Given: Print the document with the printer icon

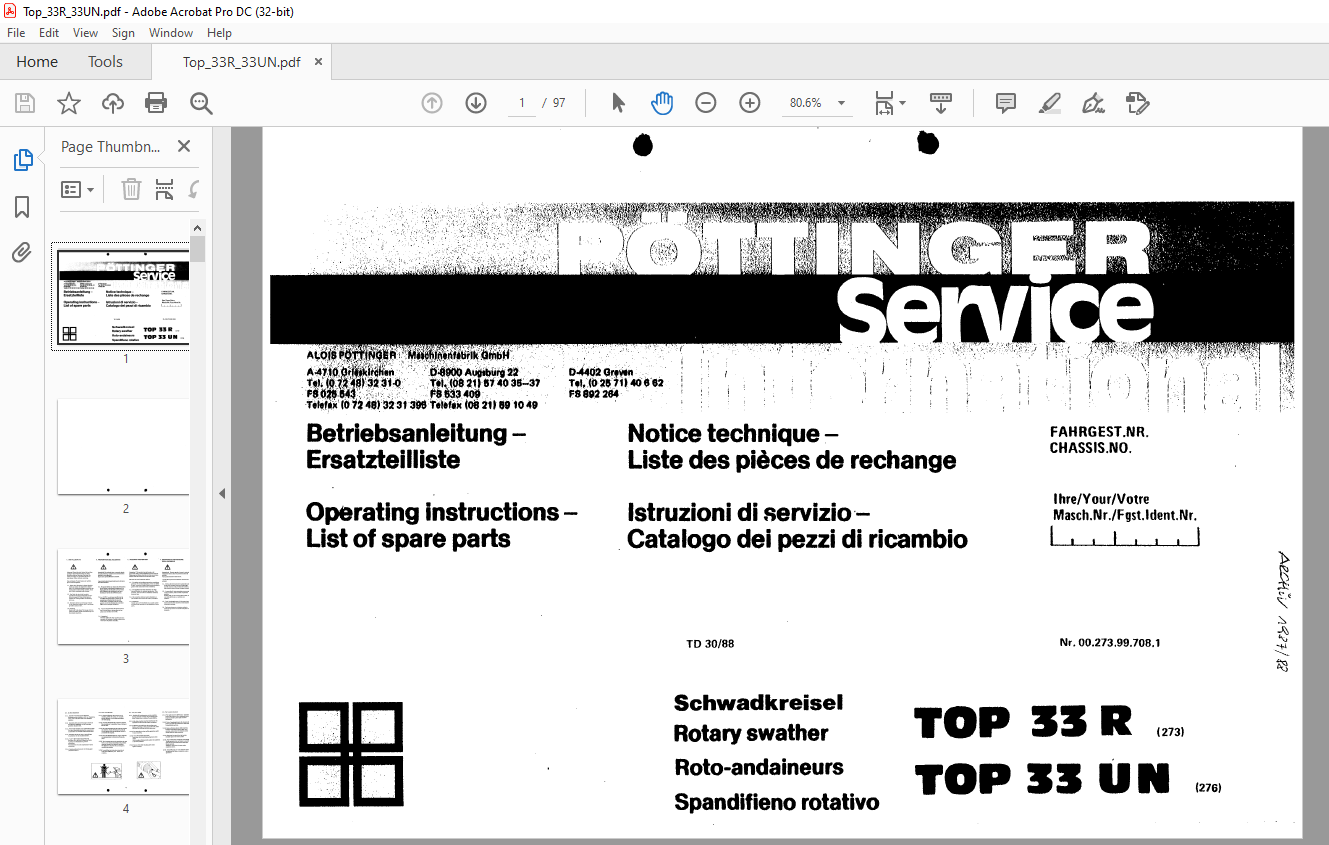Looking at the screenshot, I should tap(156, 103).
